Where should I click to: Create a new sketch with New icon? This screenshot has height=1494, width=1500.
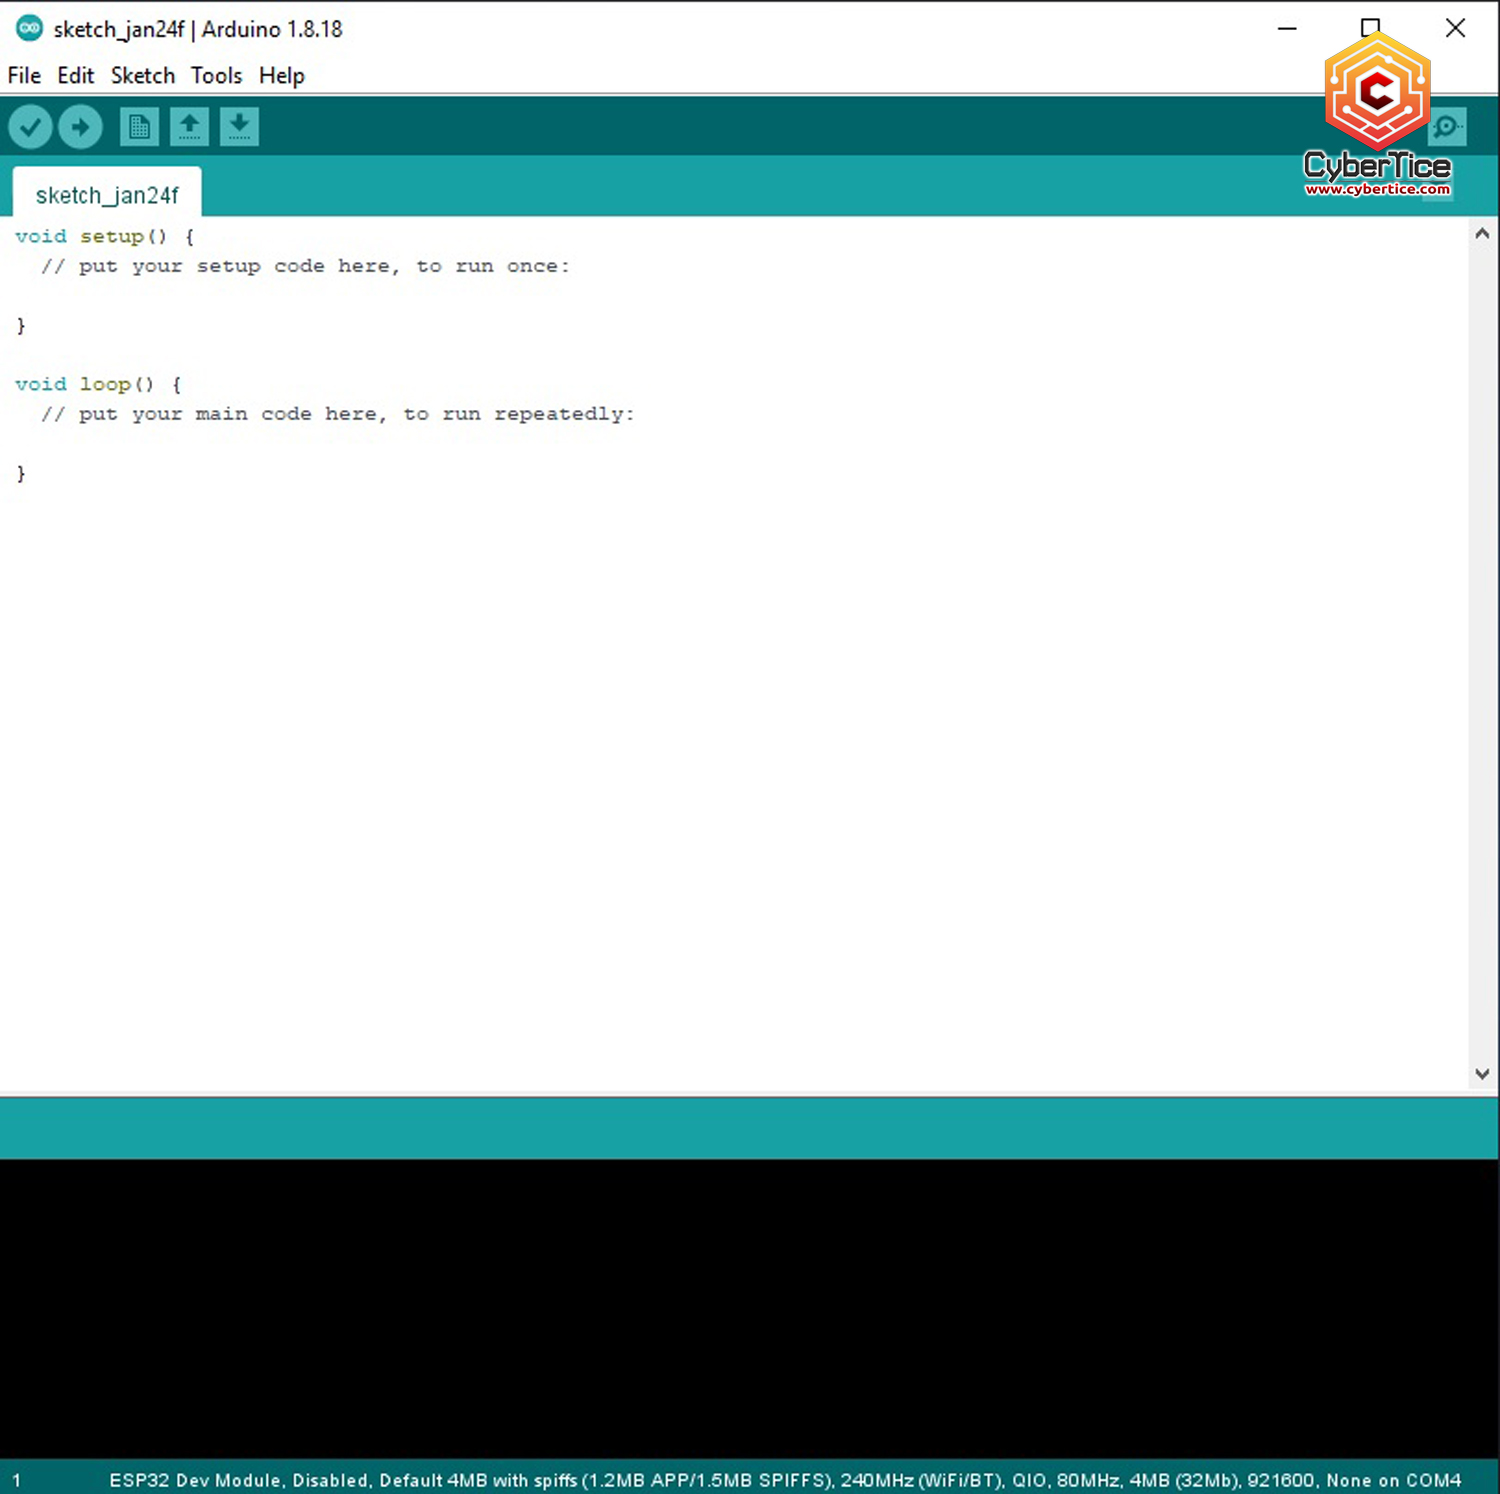(139, 127)
